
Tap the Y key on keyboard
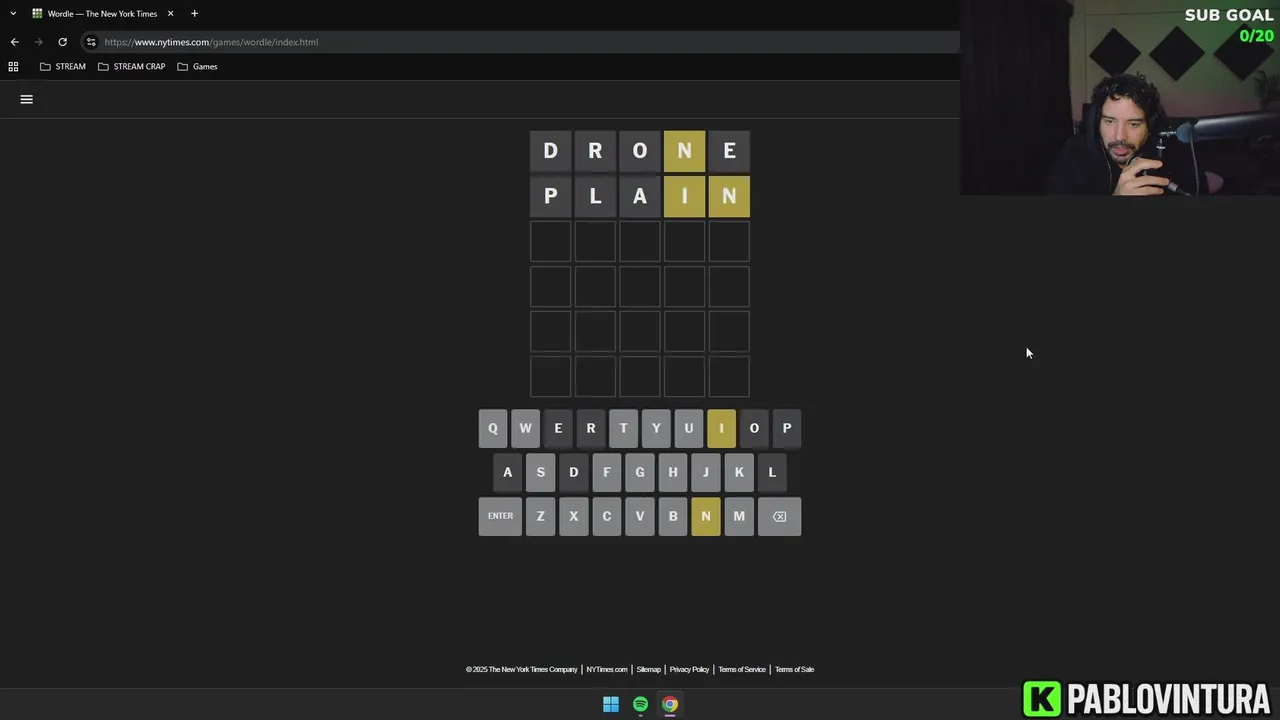point(656,428)
